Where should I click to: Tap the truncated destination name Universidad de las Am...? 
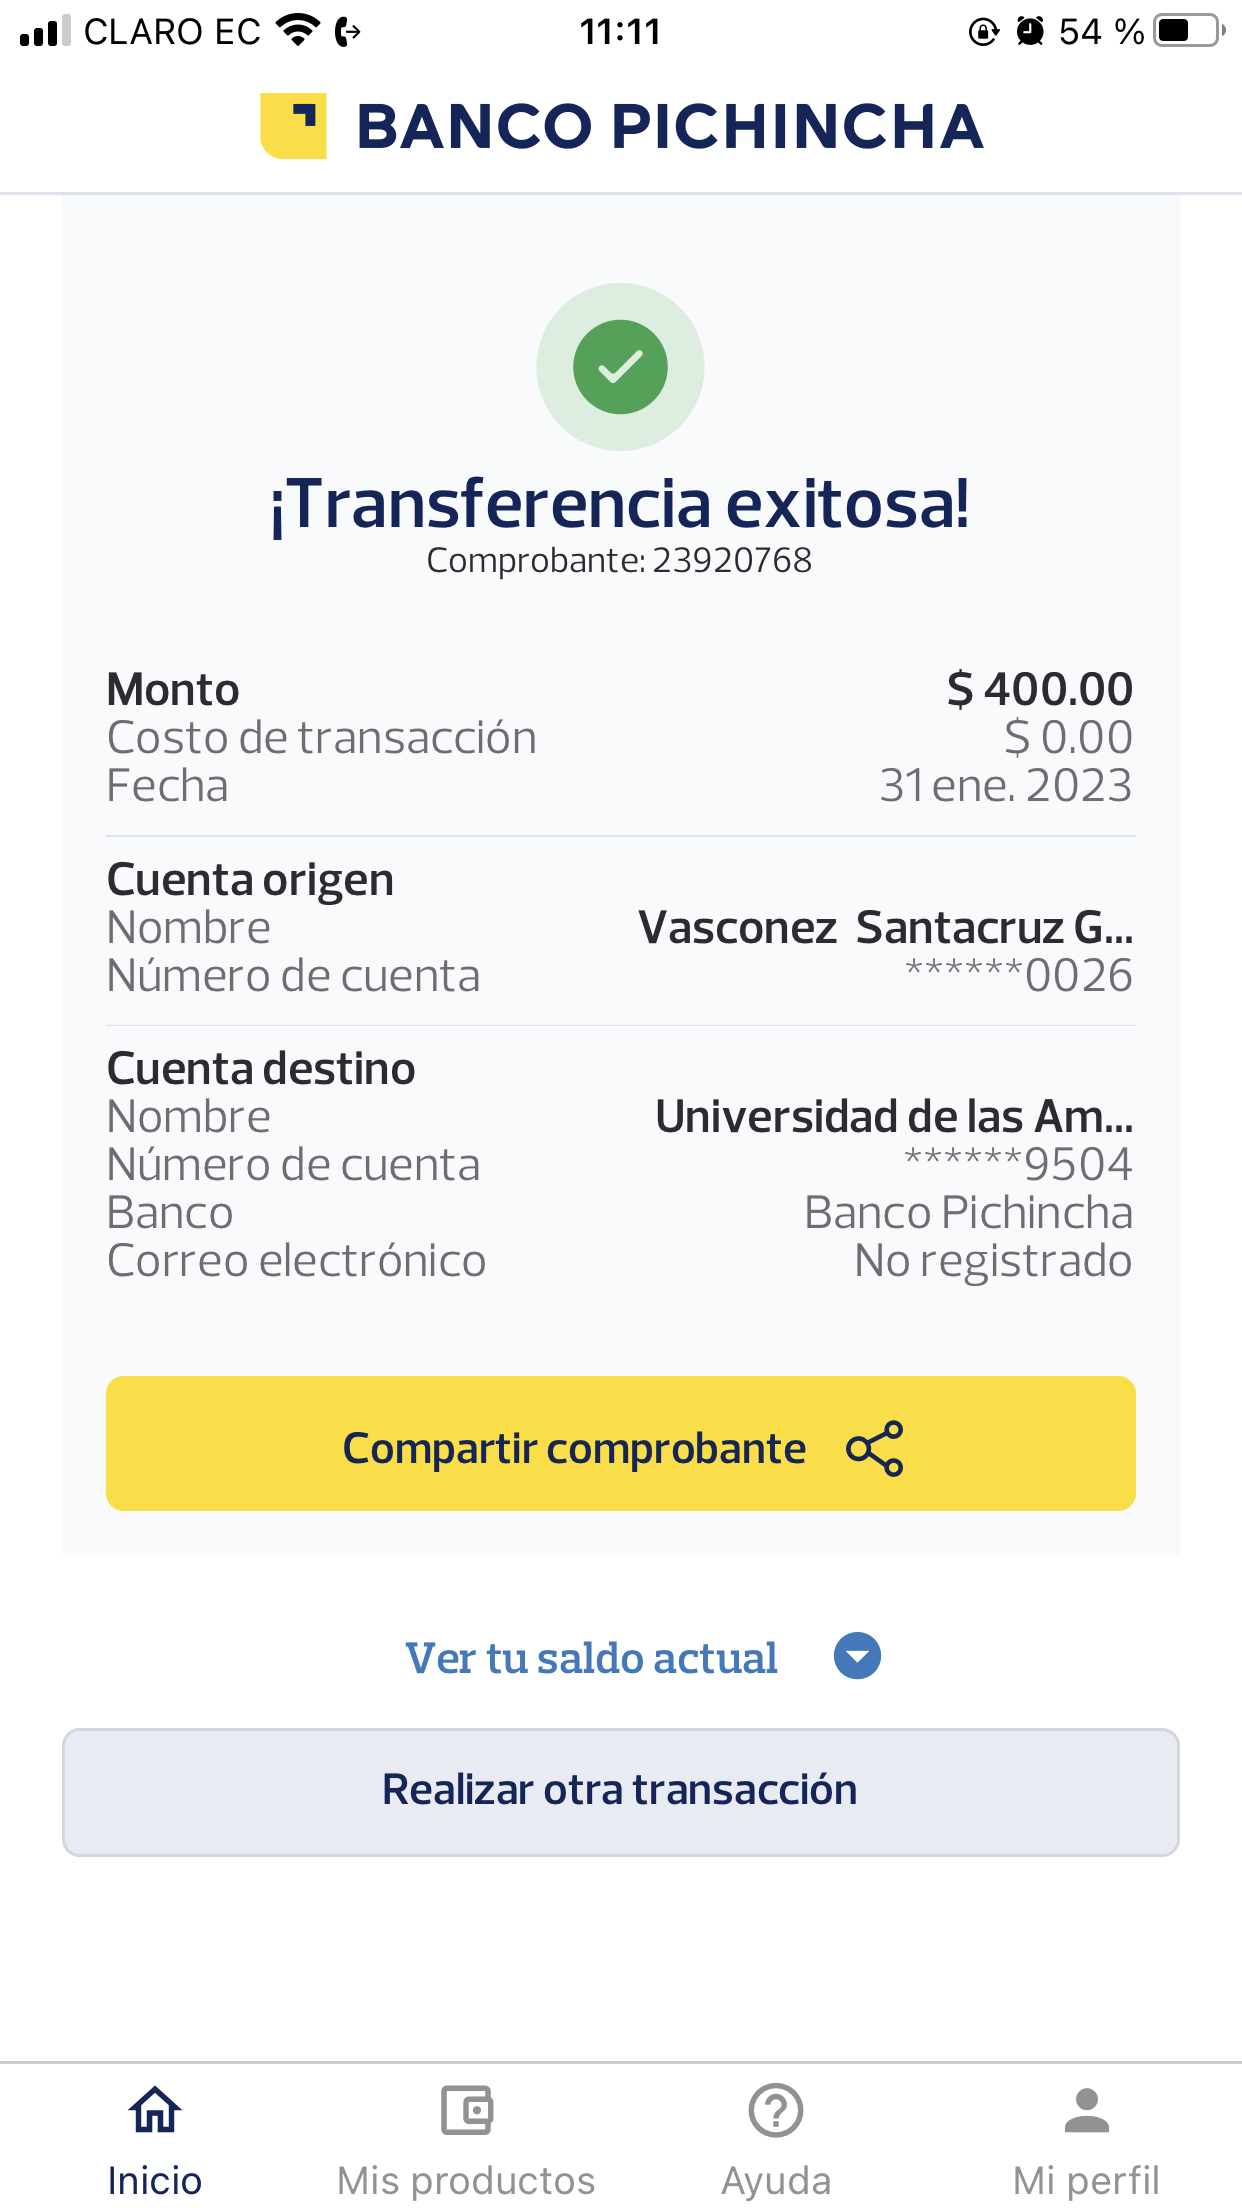coord(893,1117)
